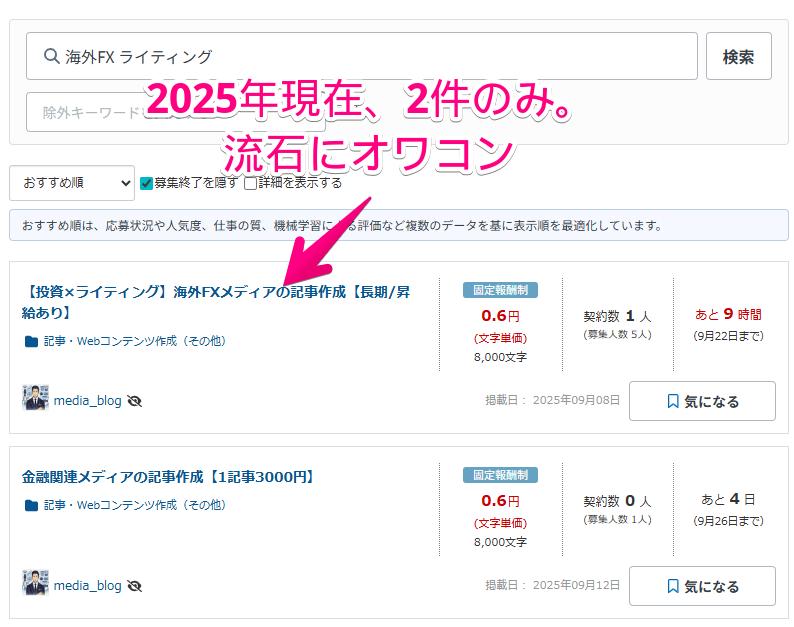The image size is (794, 627).
Task: Enable the 詳細を表示する checkbox
Action: [251, 183]
